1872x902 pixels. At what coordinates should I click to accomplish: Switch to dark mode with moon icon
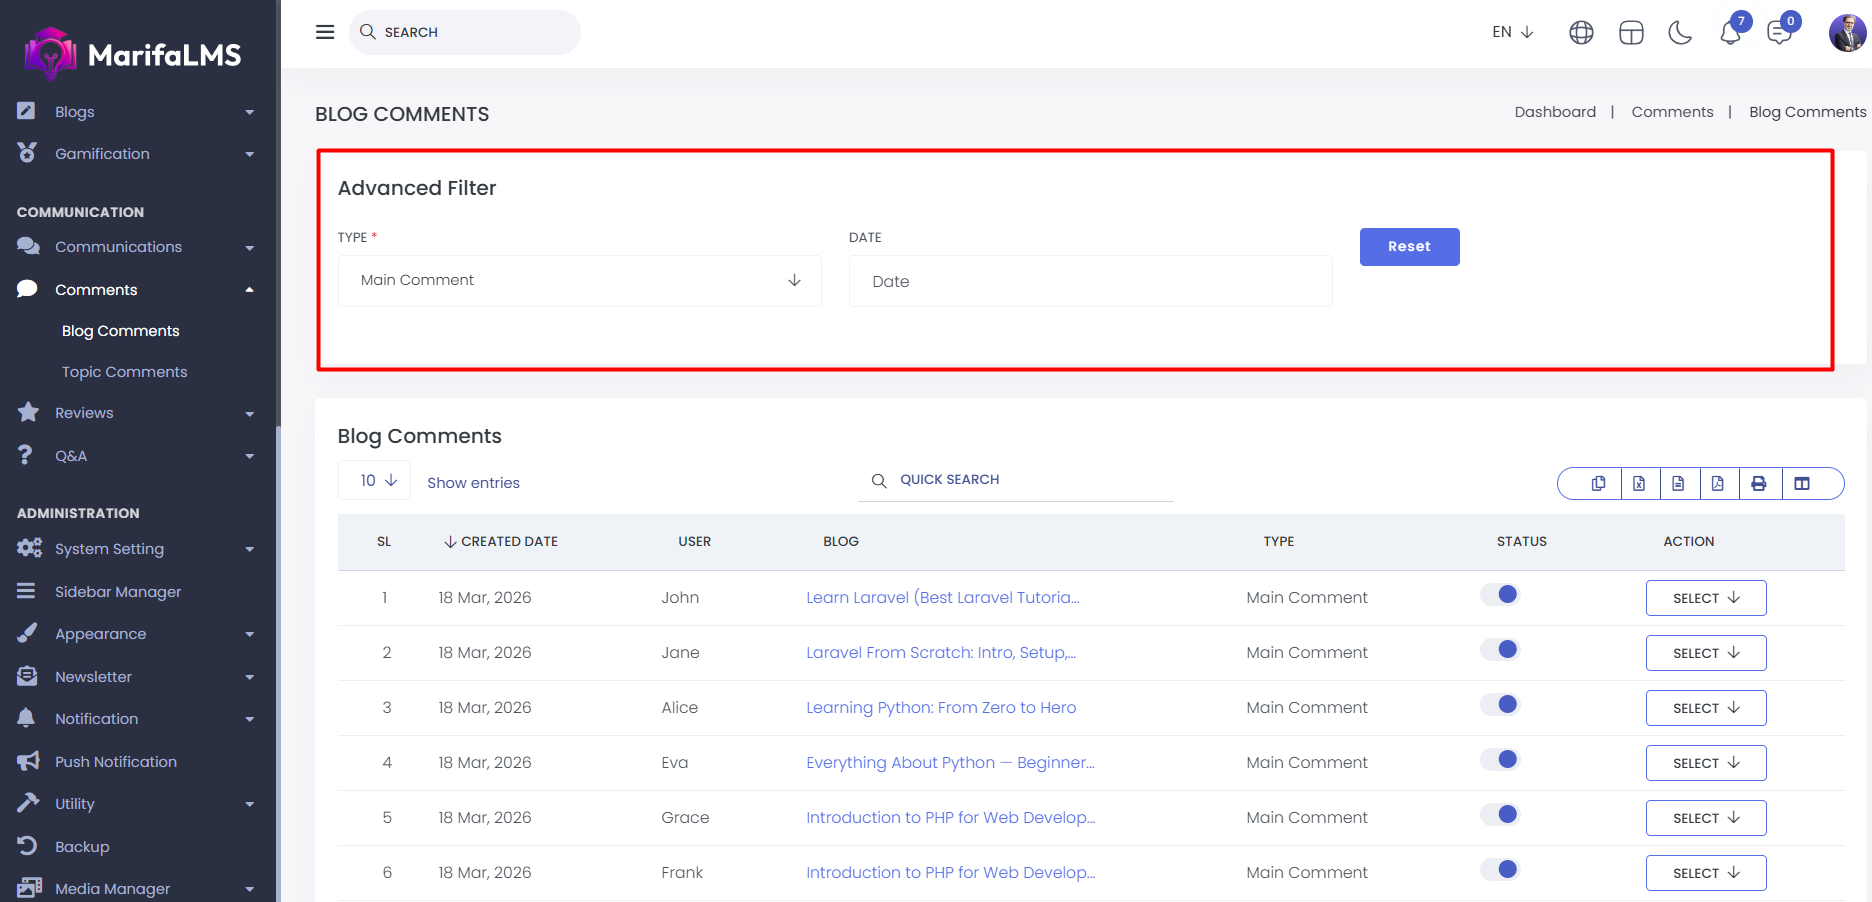pos(1680,33)
